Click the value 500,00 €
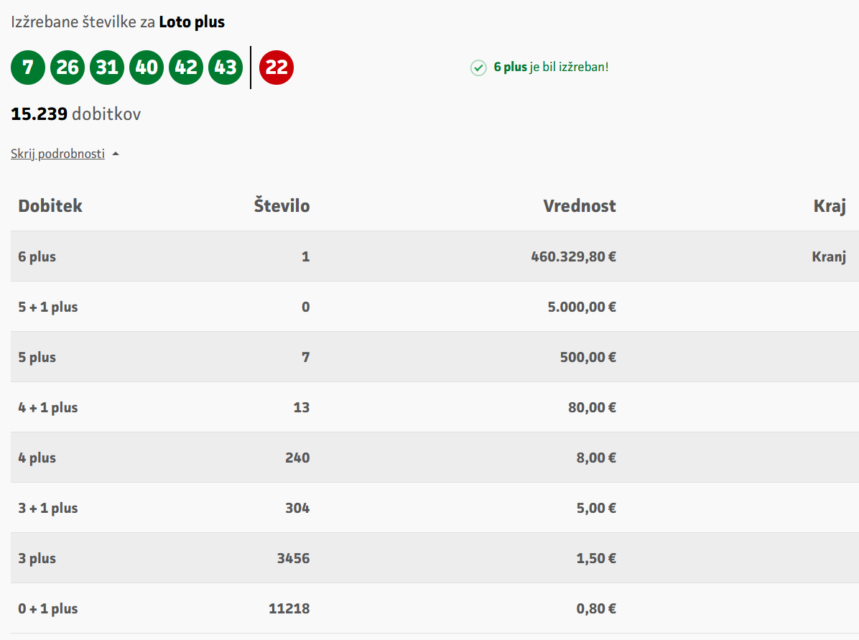Viewport: 859px width, 640px height. (588, 357)
